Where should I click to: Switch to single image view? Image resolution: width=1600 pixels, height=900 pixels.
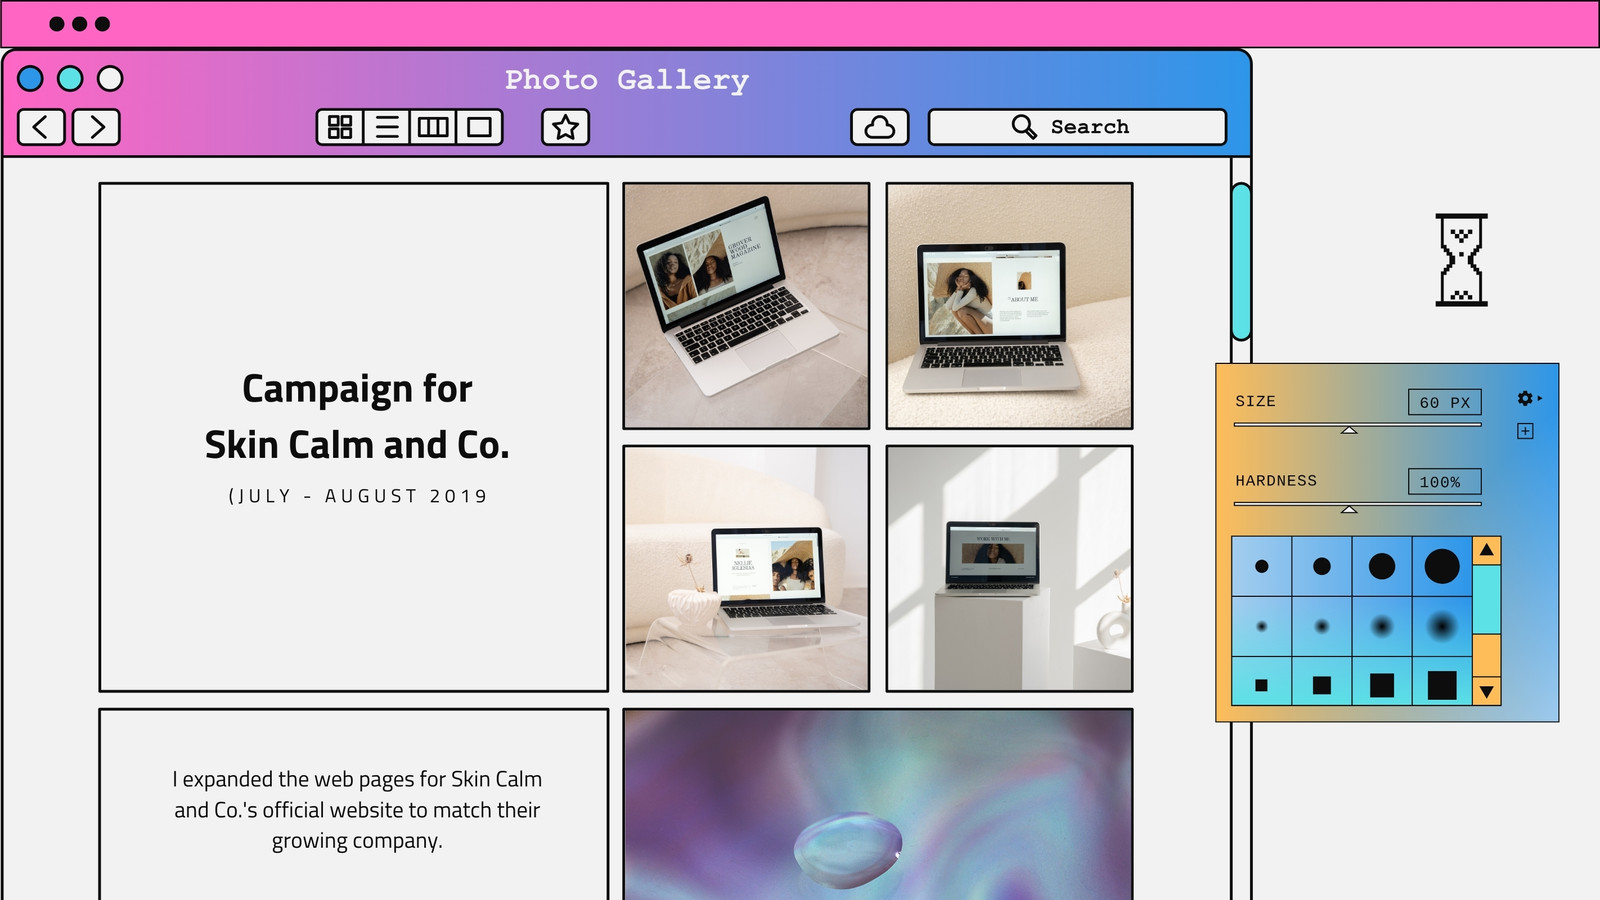coord(480,127)
